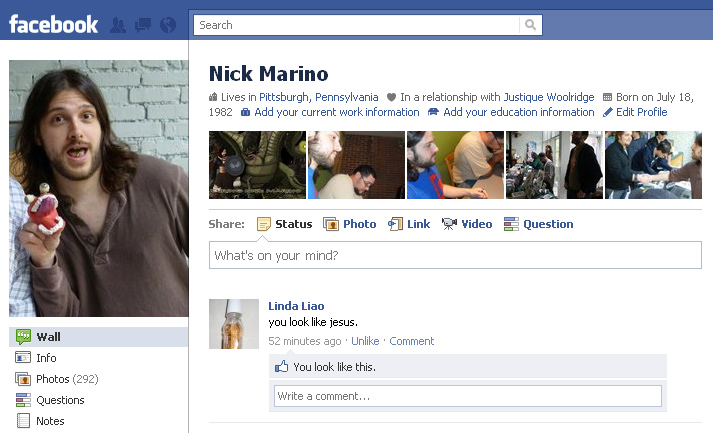This screenshot has height=433, width=713.
Task: Click Linda Liao's avatar thumbnail
Action: pyautogui.click(x=234, y=324)
